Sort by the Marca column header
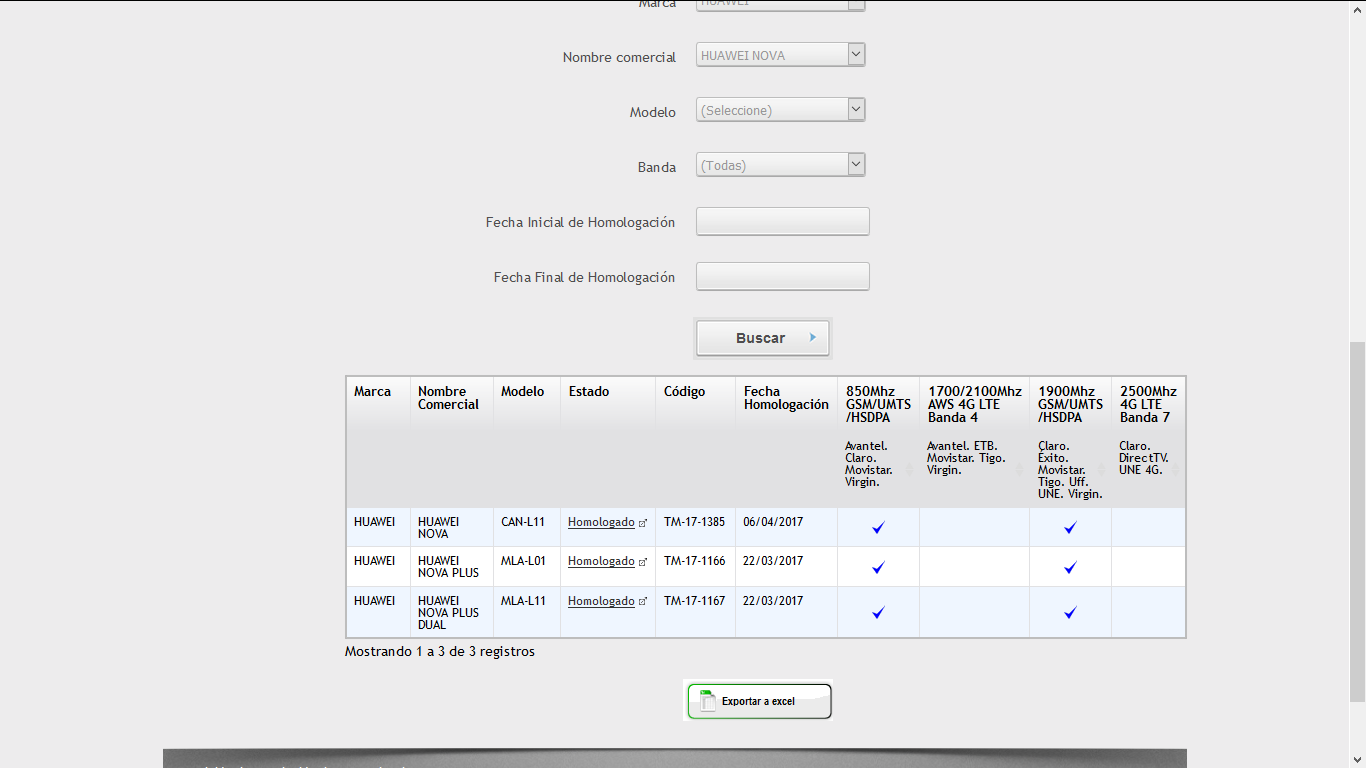 tap(378, 442)
